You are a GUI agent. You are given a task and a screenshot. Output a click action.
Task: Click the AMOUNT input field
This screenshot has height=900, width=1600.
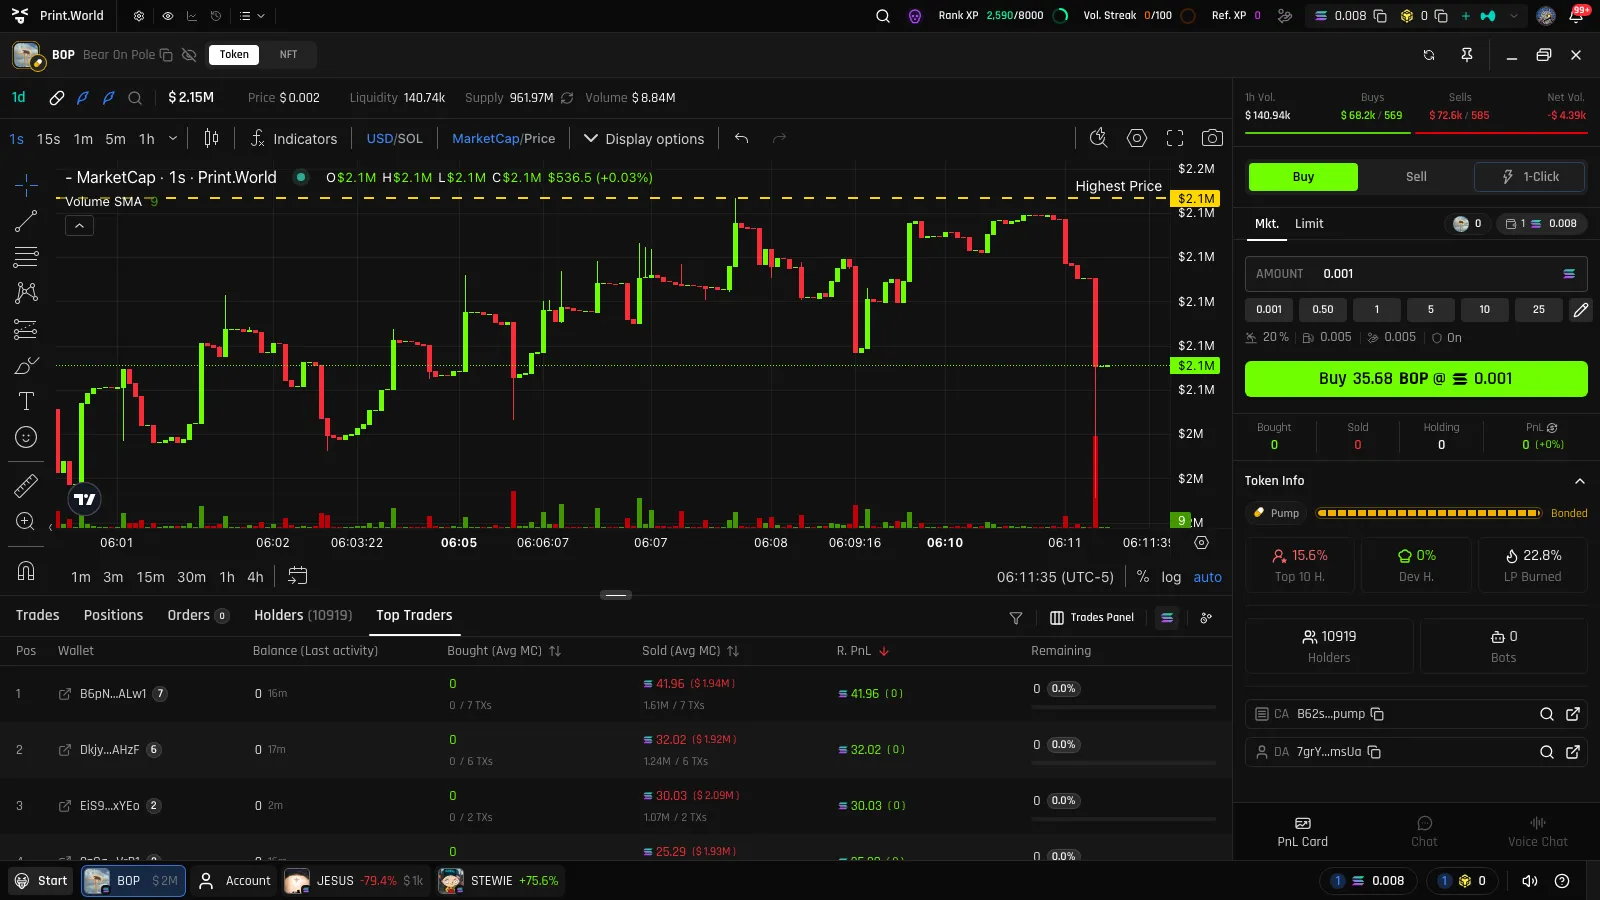point(1416,274)
